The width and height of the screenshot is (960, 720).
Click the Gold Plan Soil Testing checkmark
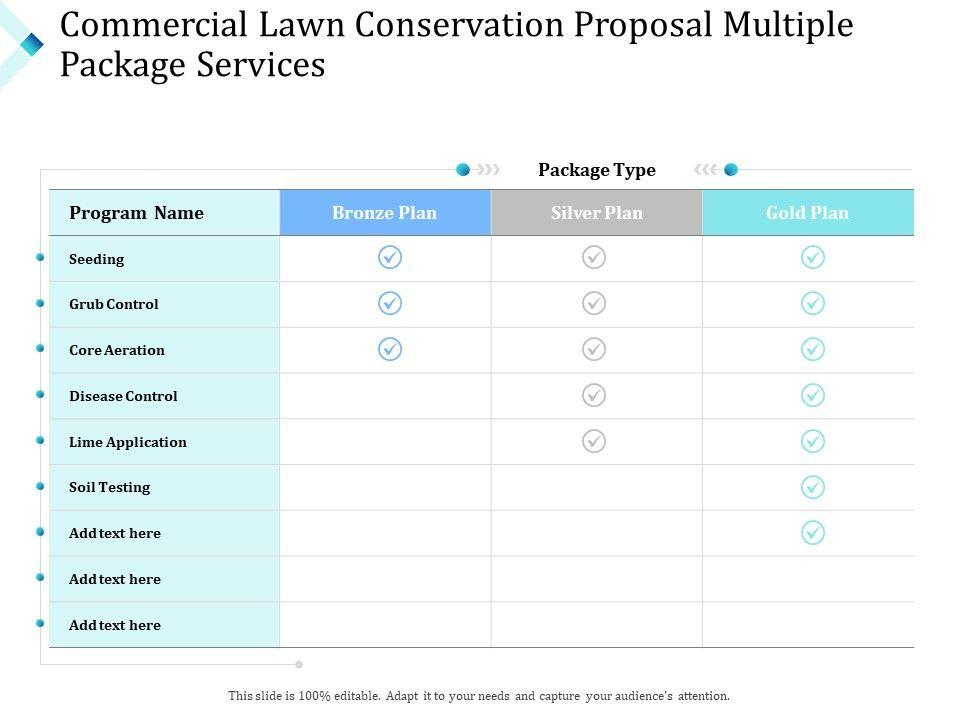pyautogui.click(x=813, y=487)
